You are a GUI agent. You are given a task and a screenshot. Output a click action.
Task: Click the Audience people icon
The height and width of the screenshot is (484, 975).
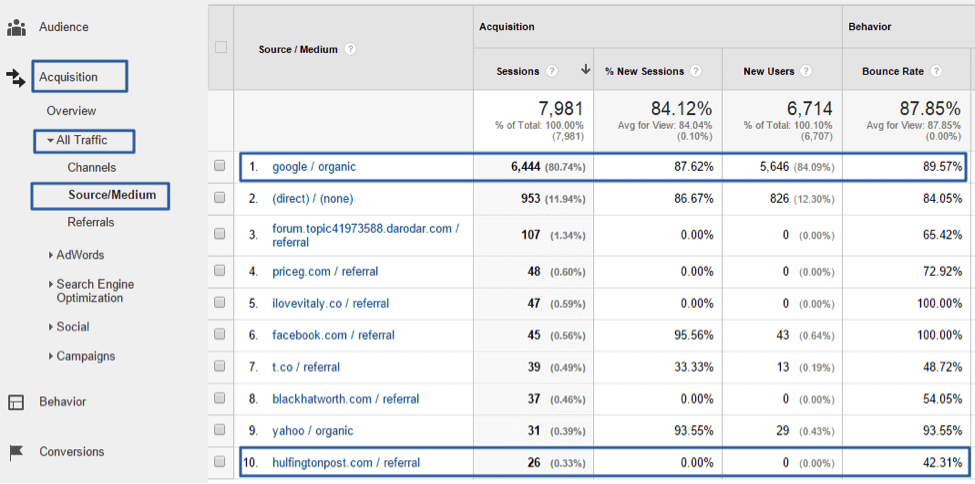16,27
